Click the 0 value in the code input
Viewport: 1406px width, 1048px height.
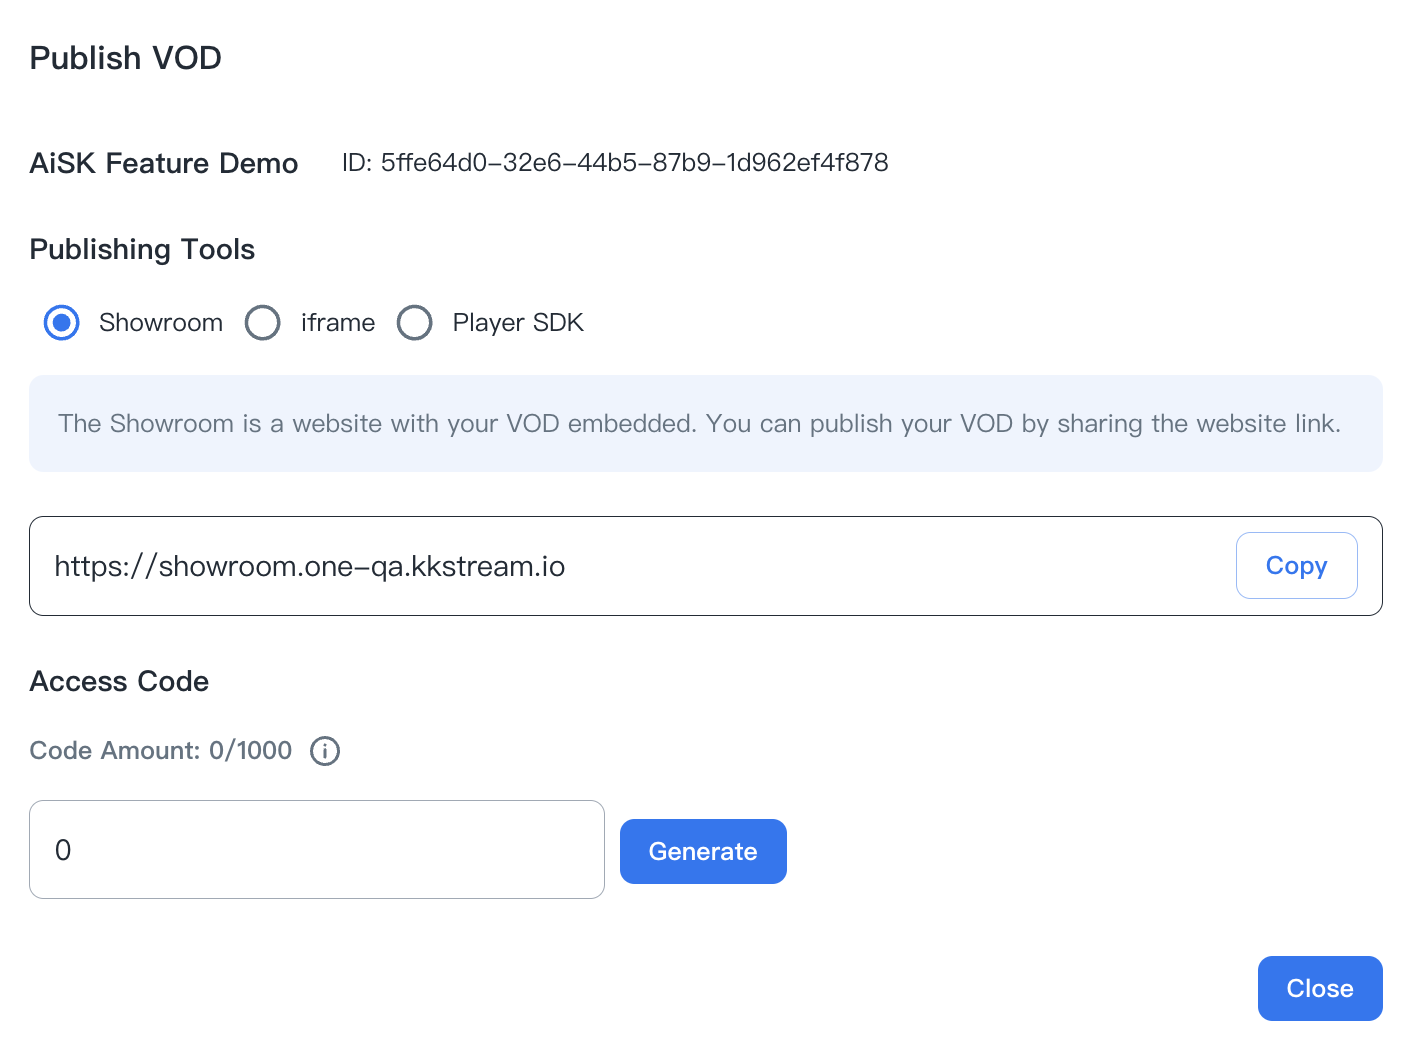click(x=63, y=851)
